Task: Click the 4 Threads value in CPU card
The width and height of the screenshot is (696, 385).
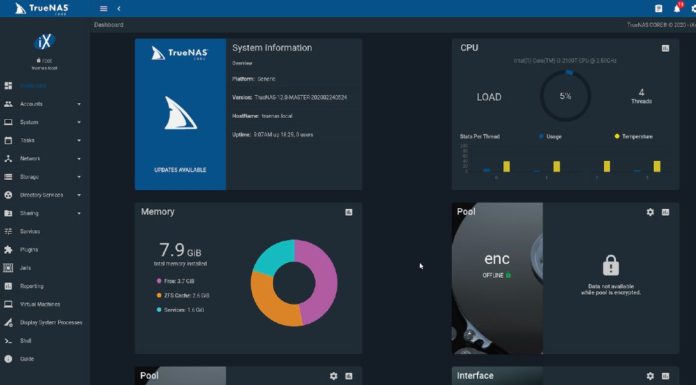Action: (641, 96)
